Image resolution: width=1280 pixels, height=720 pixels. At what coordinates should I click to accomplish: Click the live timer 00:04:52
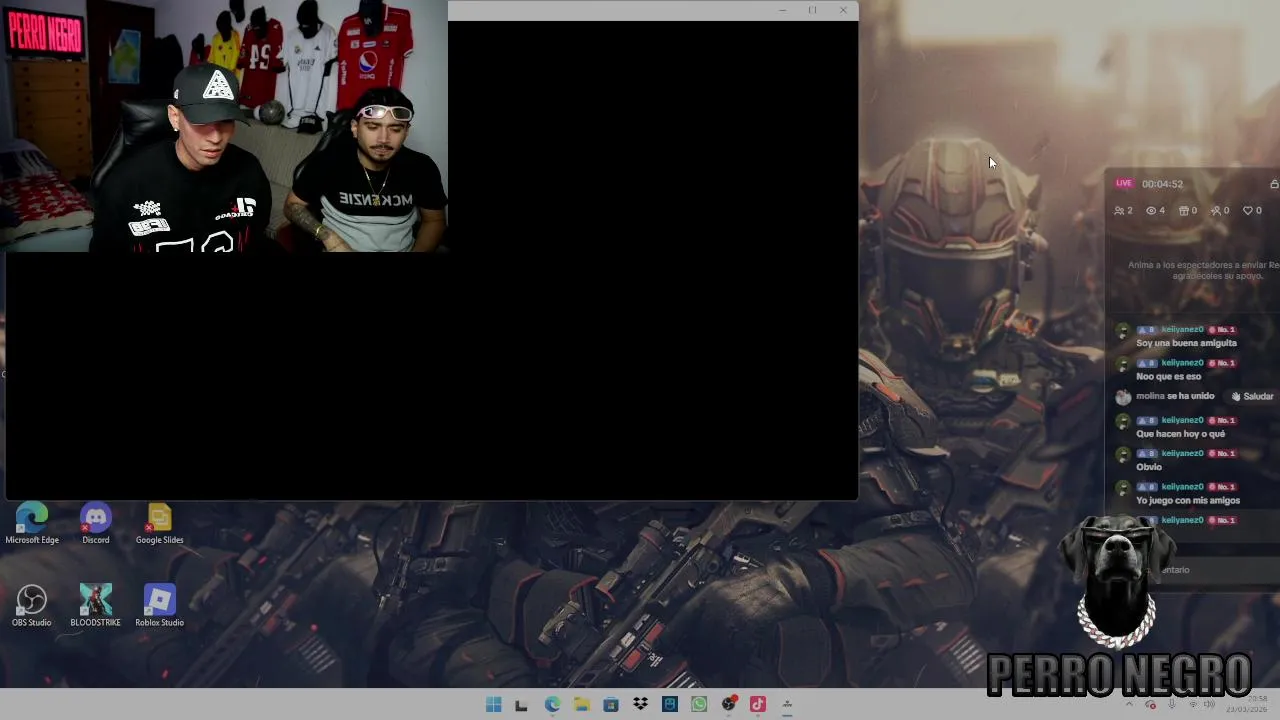(1162, 184)
